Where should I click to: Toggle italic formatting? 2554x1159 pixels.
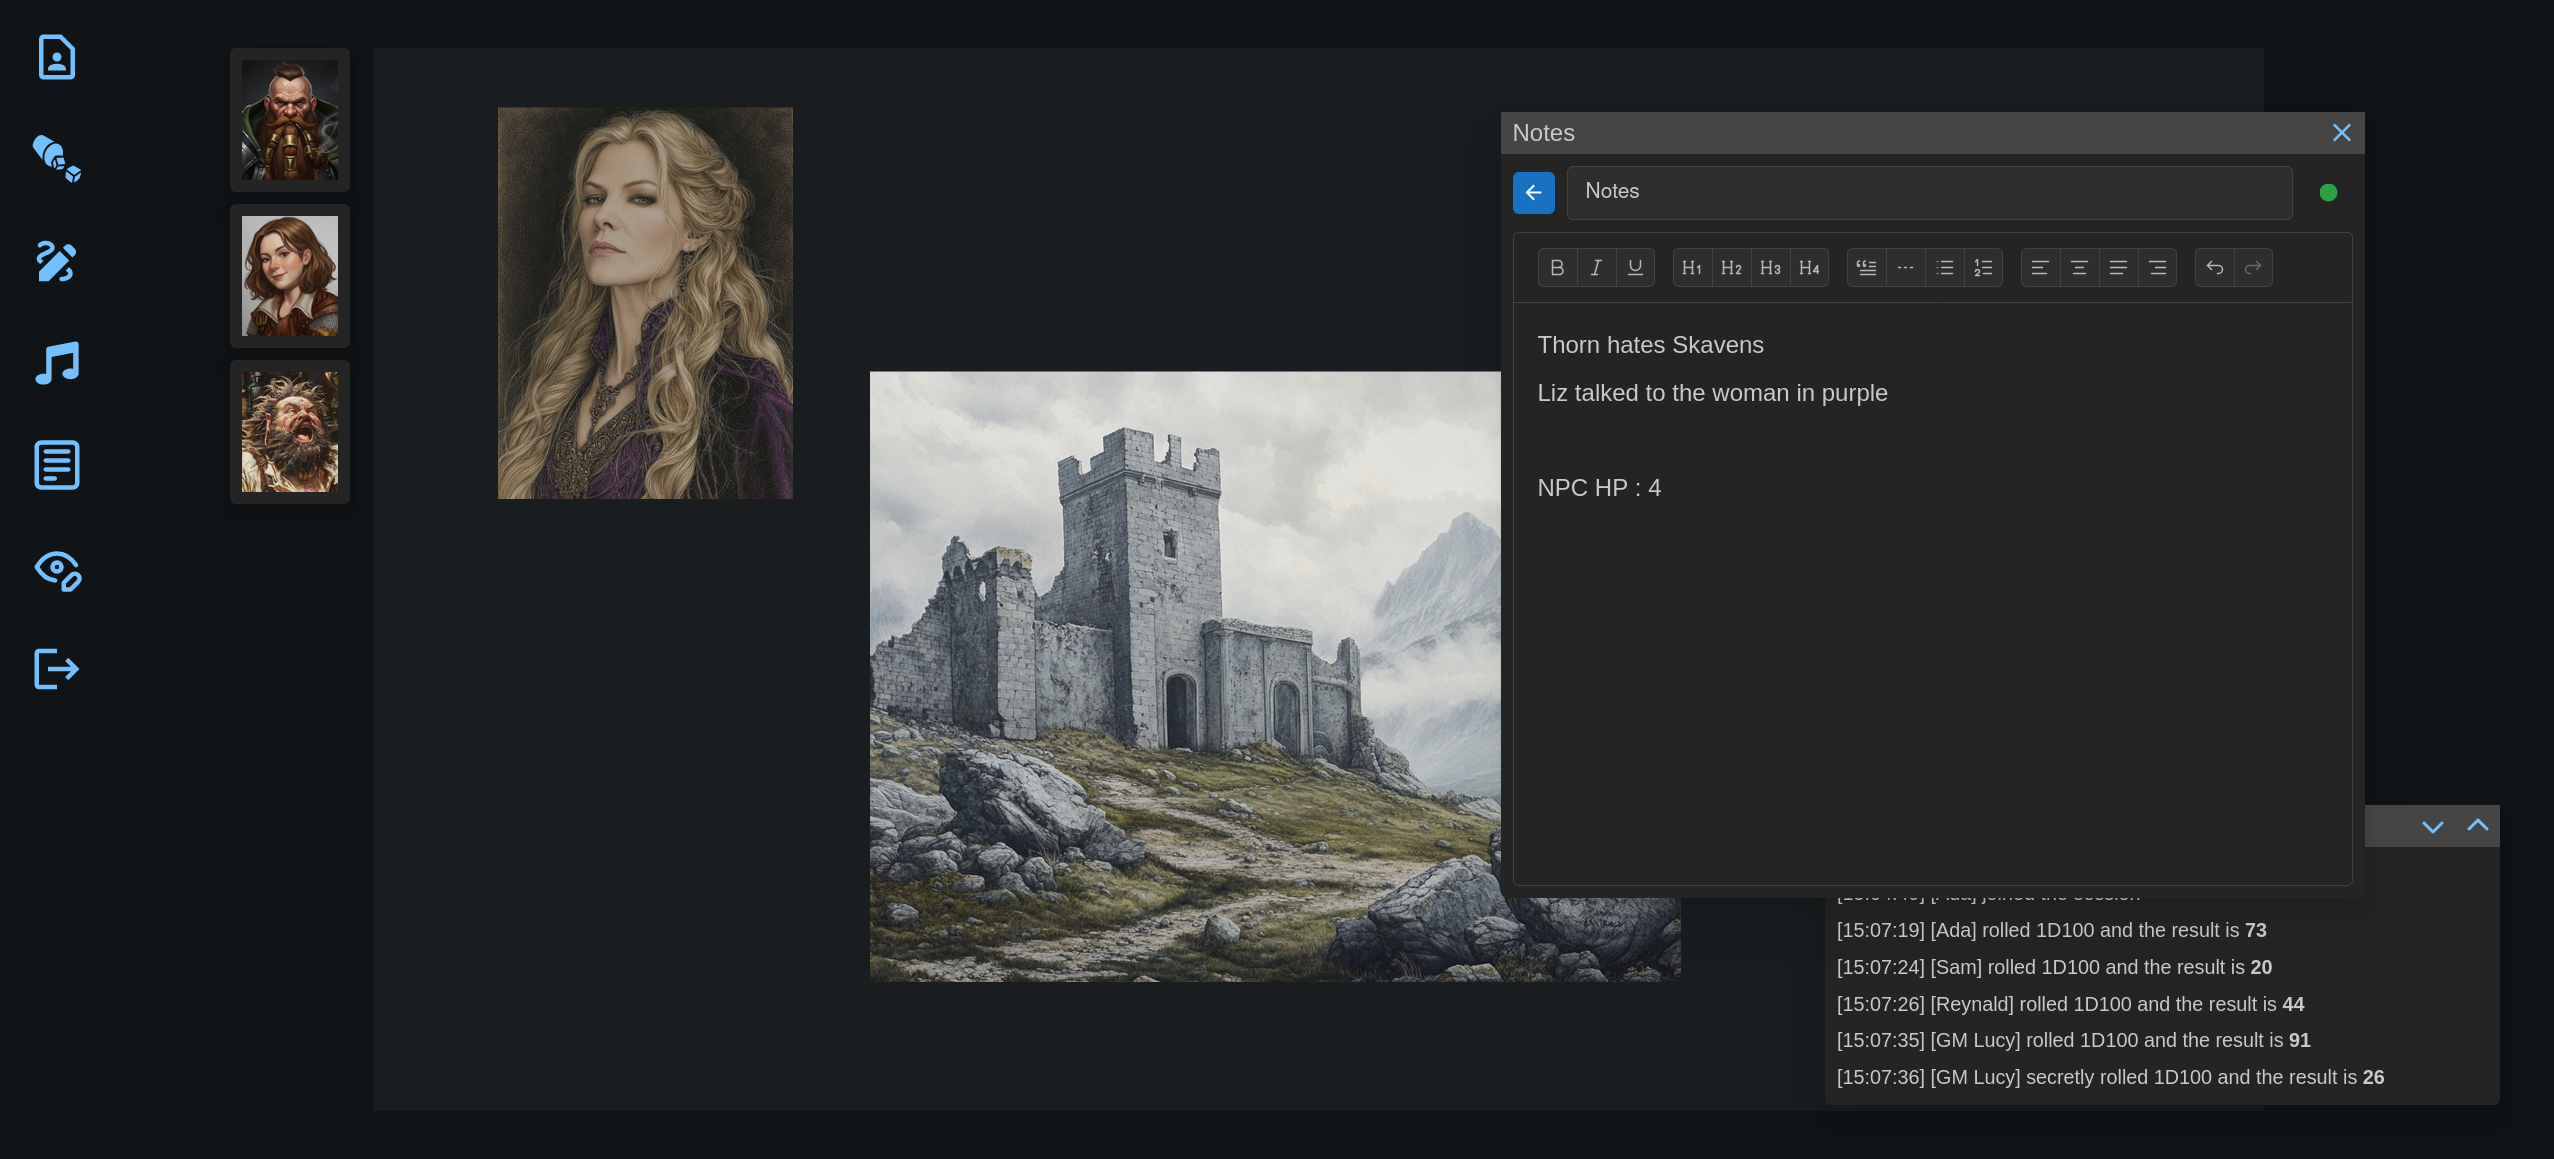[1595, 267]
